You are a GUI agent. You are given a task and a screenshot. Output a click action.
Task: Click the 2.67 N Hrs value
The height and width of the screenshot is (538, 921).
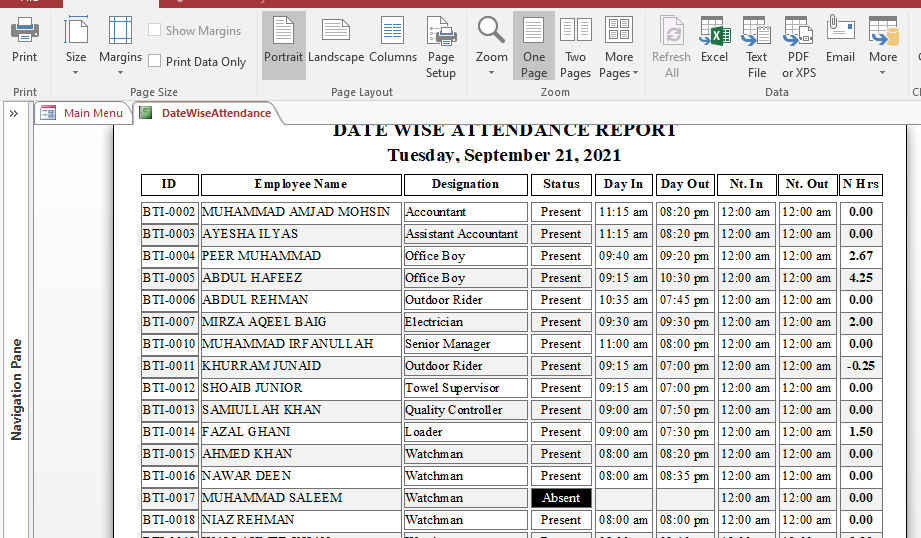(x=861, y=256)
